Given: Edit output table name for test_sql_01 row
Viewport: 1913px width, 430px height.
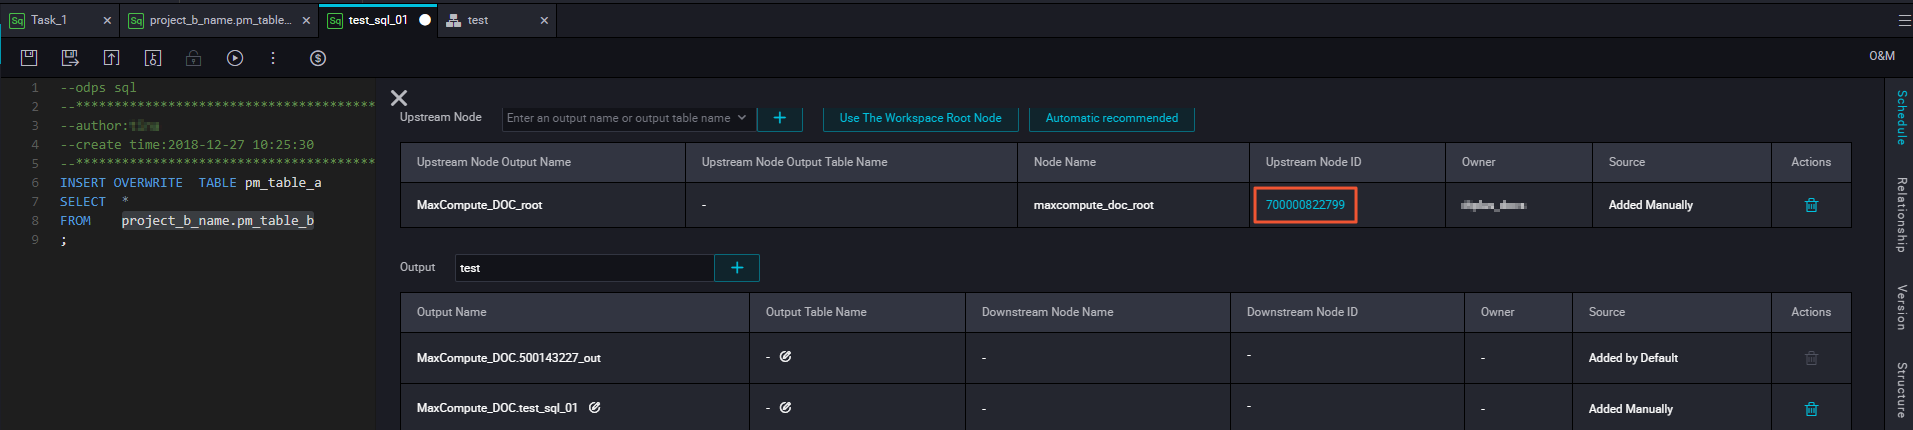Looking at the screenshot, I should pyautogui.click(x=786, y=407).
